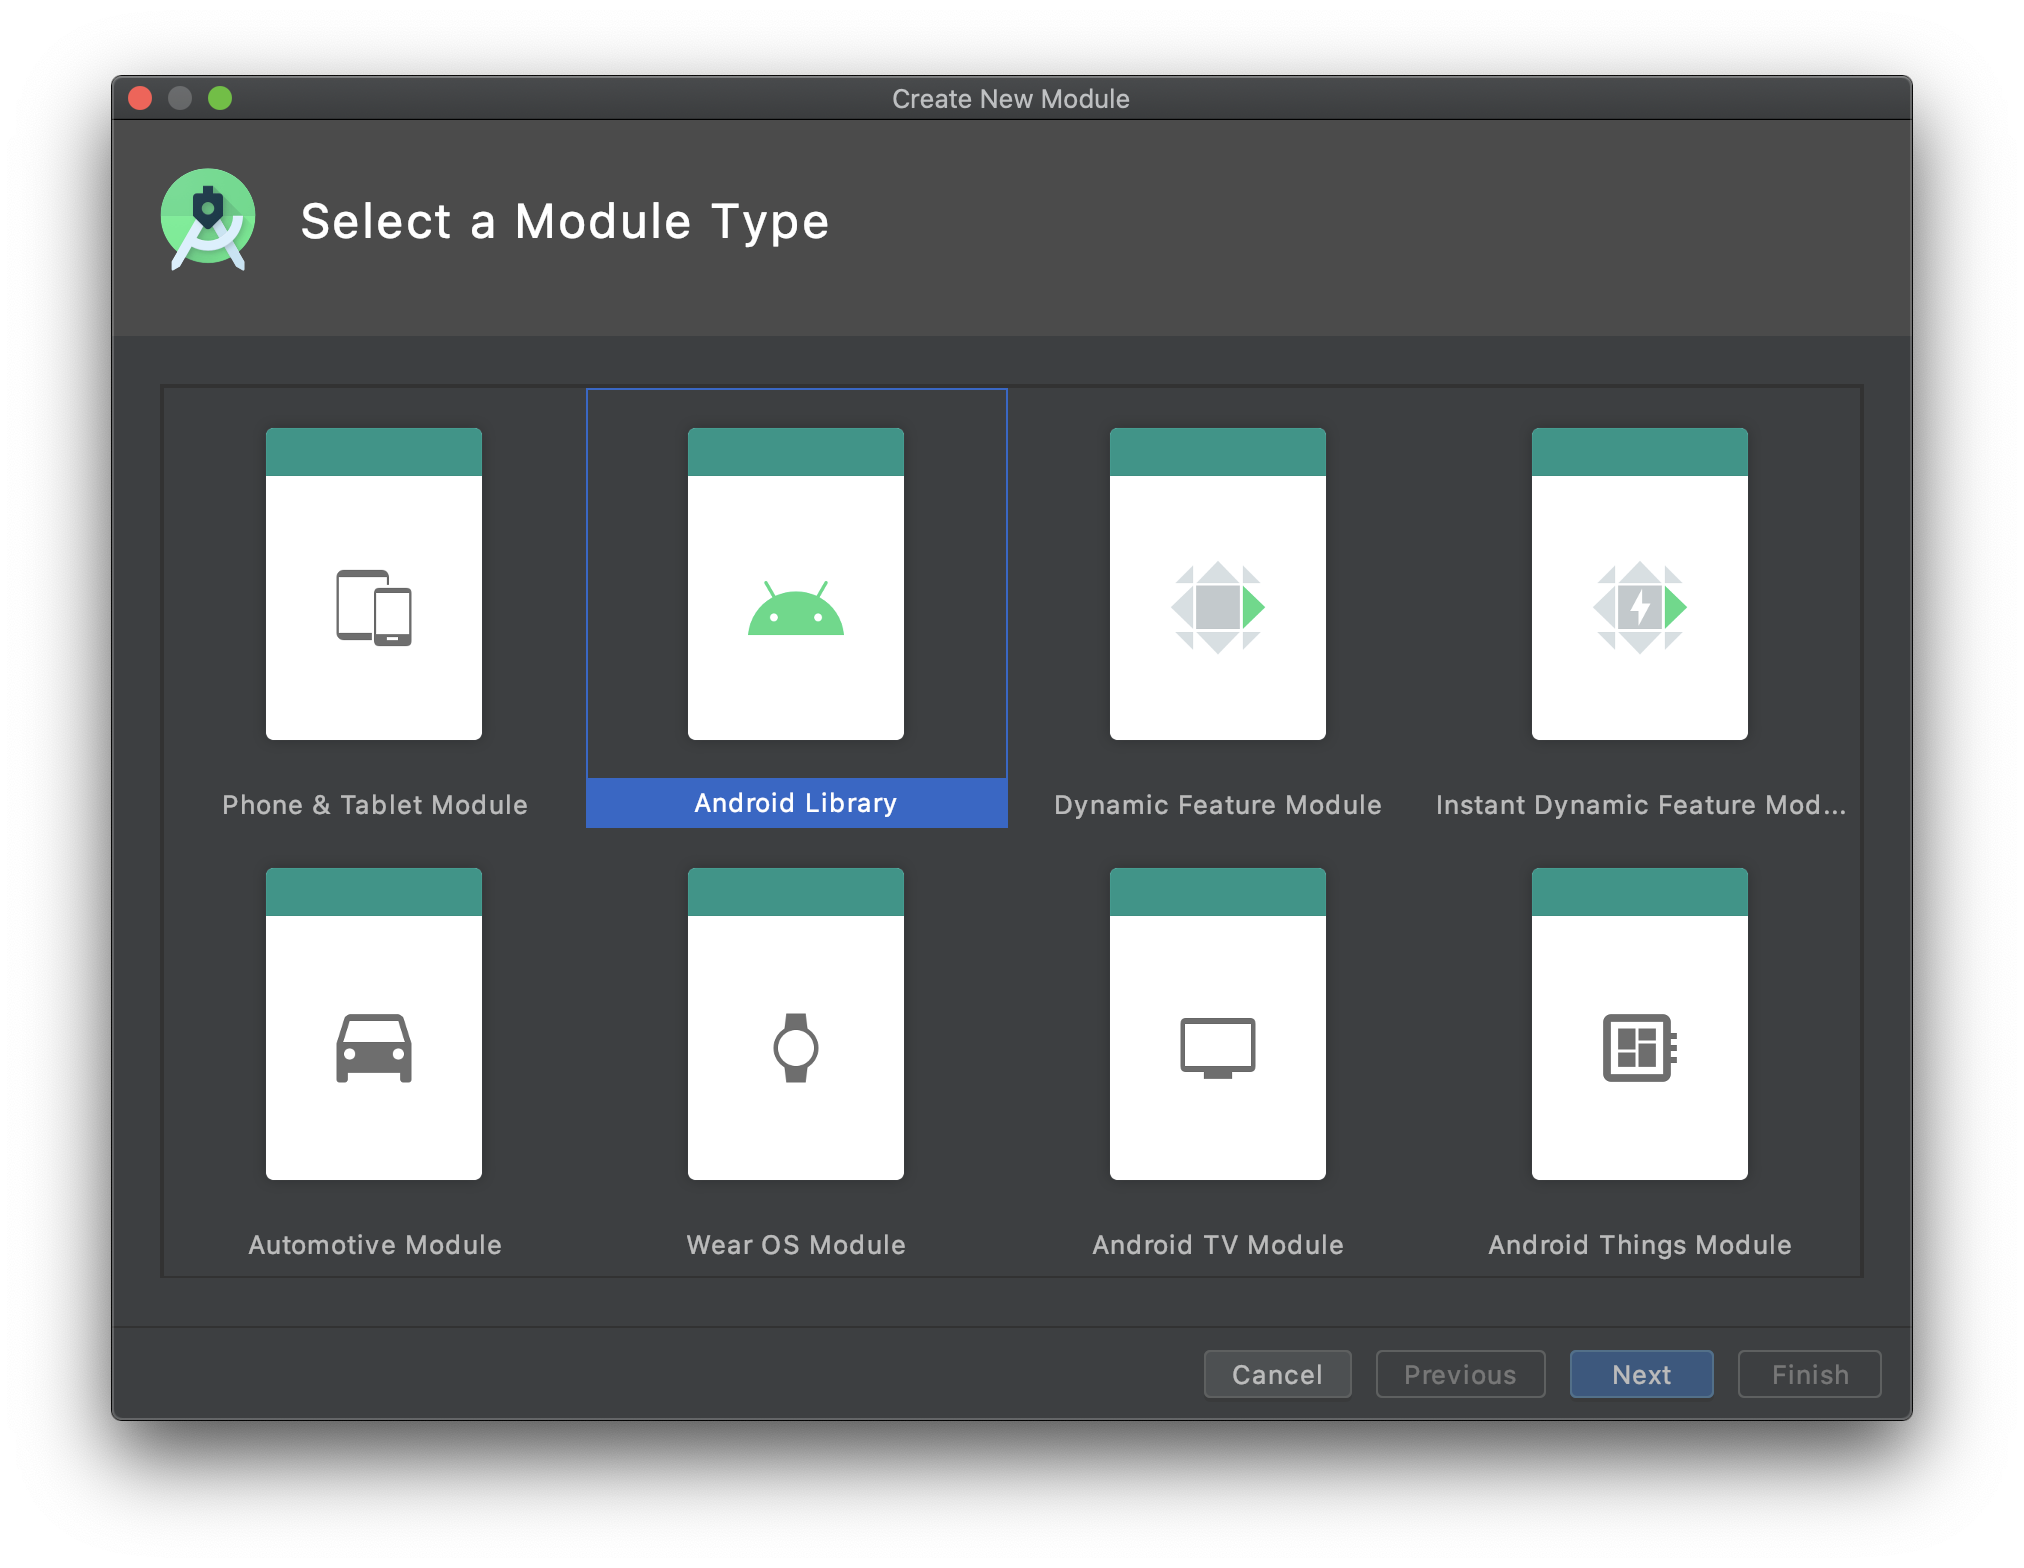Viewport: 2024px width, 1568px height.
Task: Close the Create New Module window
Action: [140, 98]
